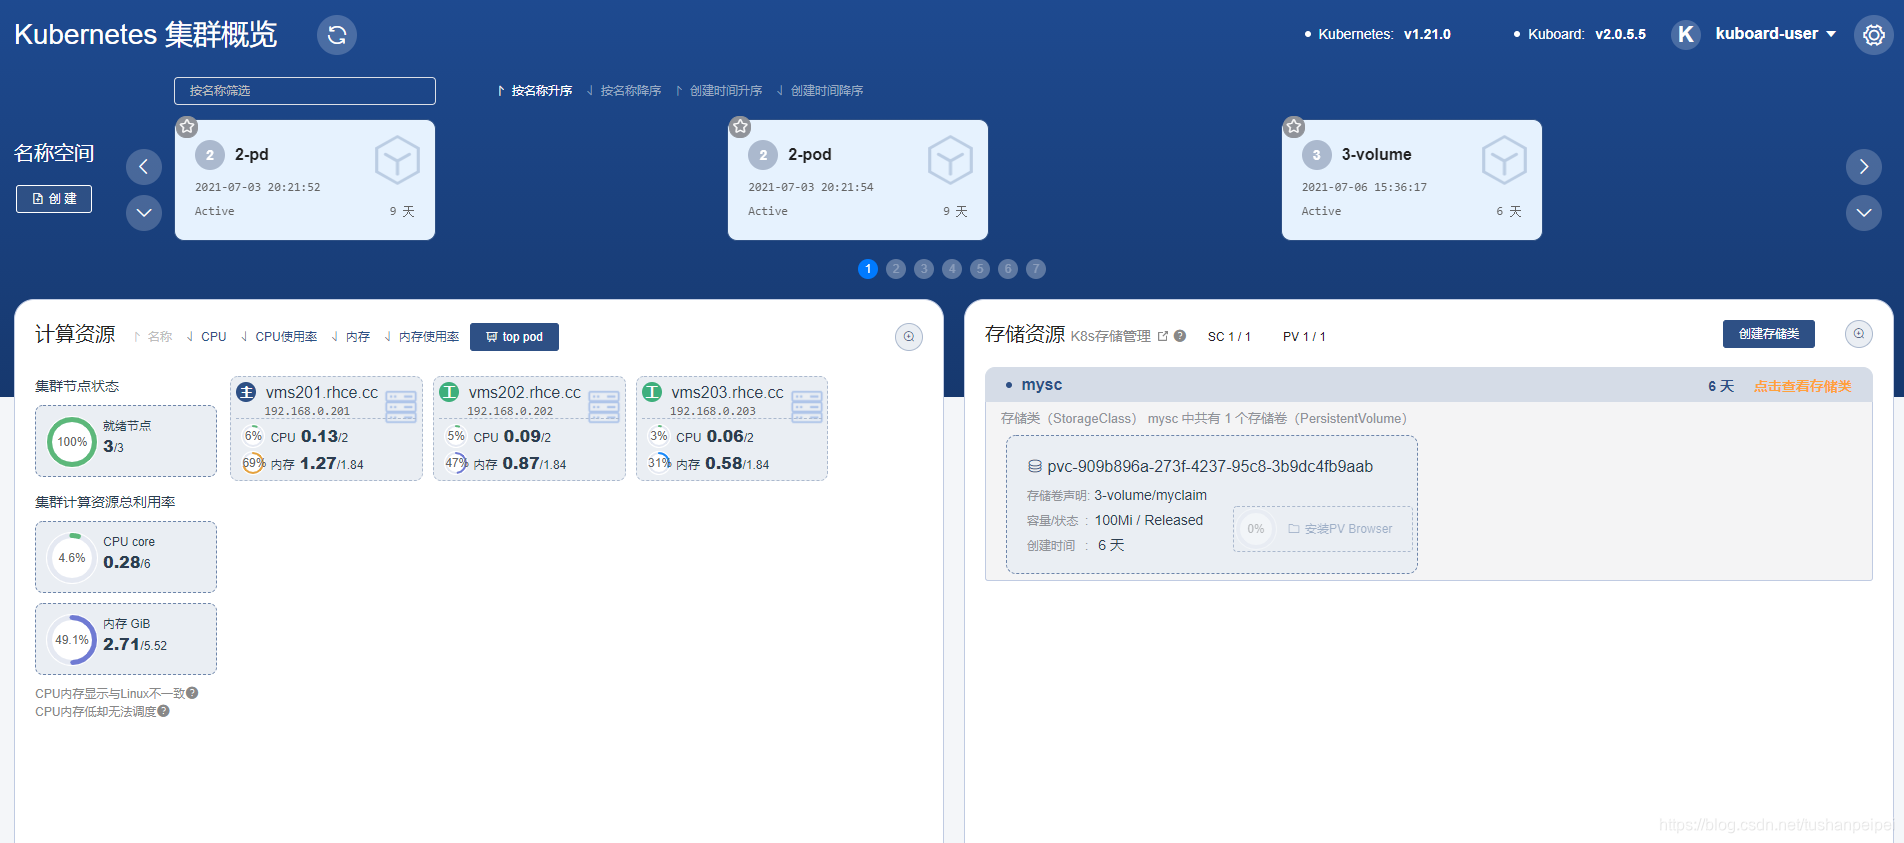
Task: Click the cube icon on 2-pod card
Action: [950, 160]
